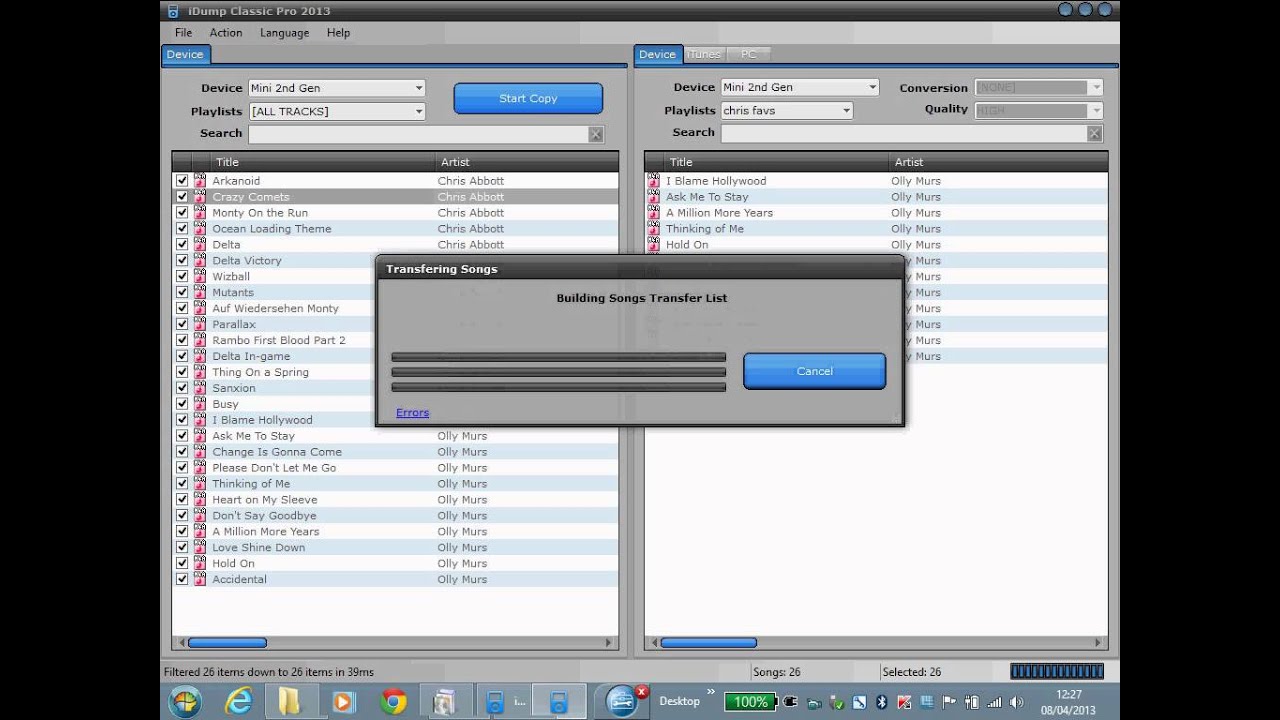Uncheck the Hold On checkbox in the left list

(x=182, y=563)
